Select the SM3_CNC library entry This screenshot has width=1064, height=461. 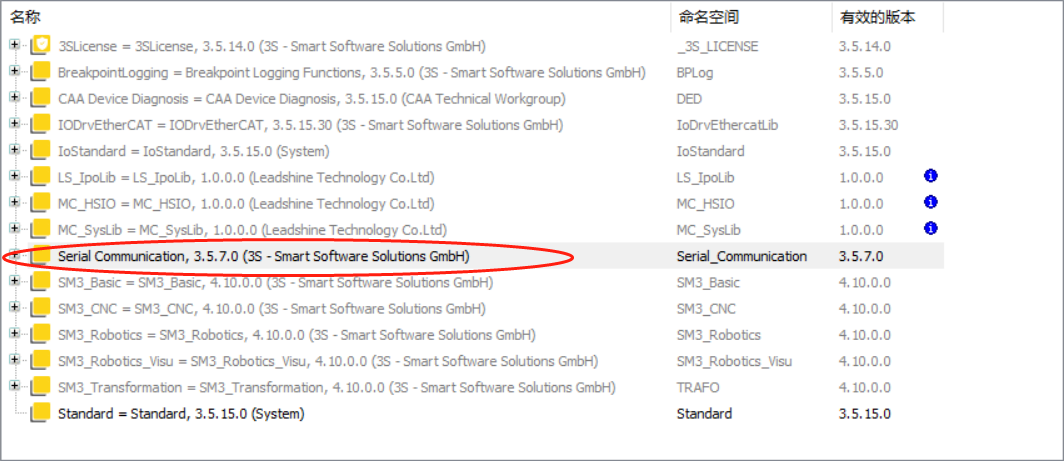coord(272,308)
